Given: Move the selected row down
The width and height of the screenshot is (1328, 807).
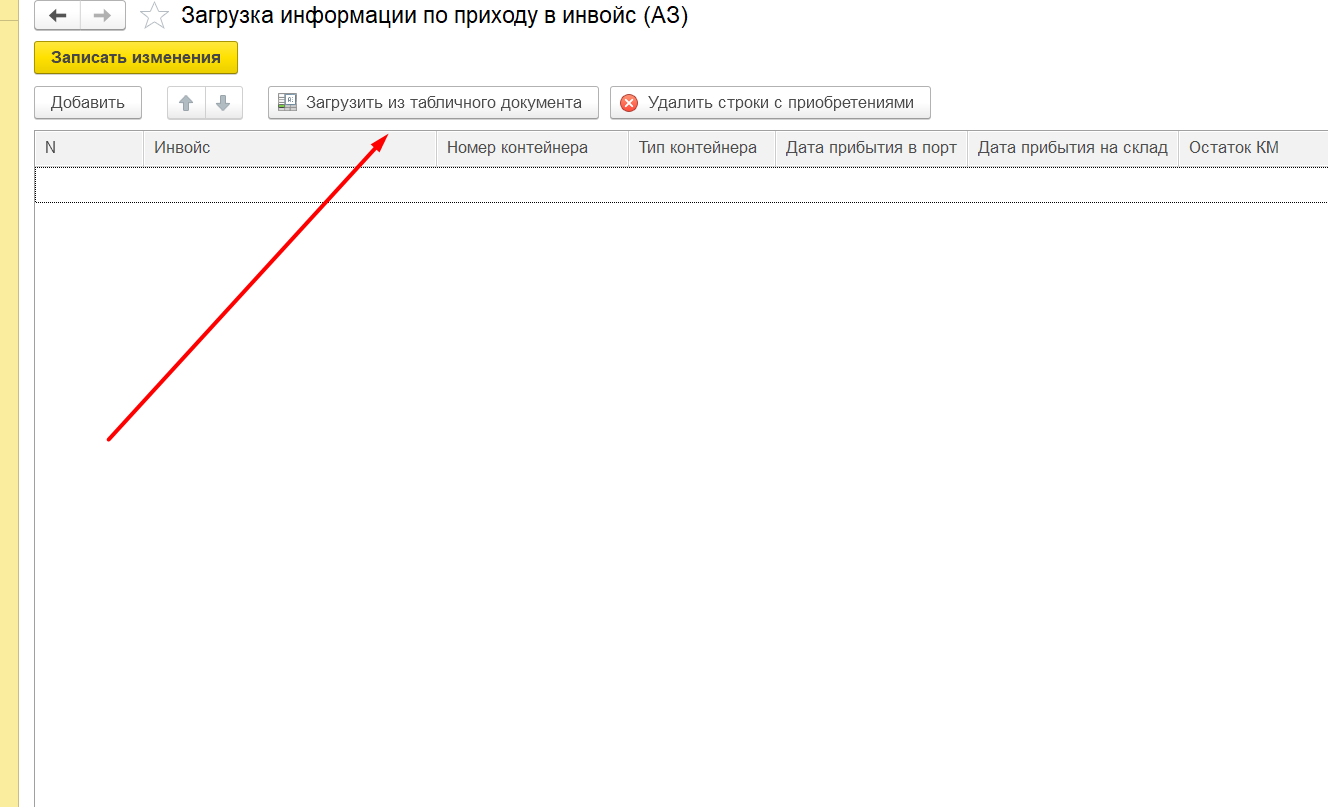Looking at the screenshot, I should coord(223,103).
